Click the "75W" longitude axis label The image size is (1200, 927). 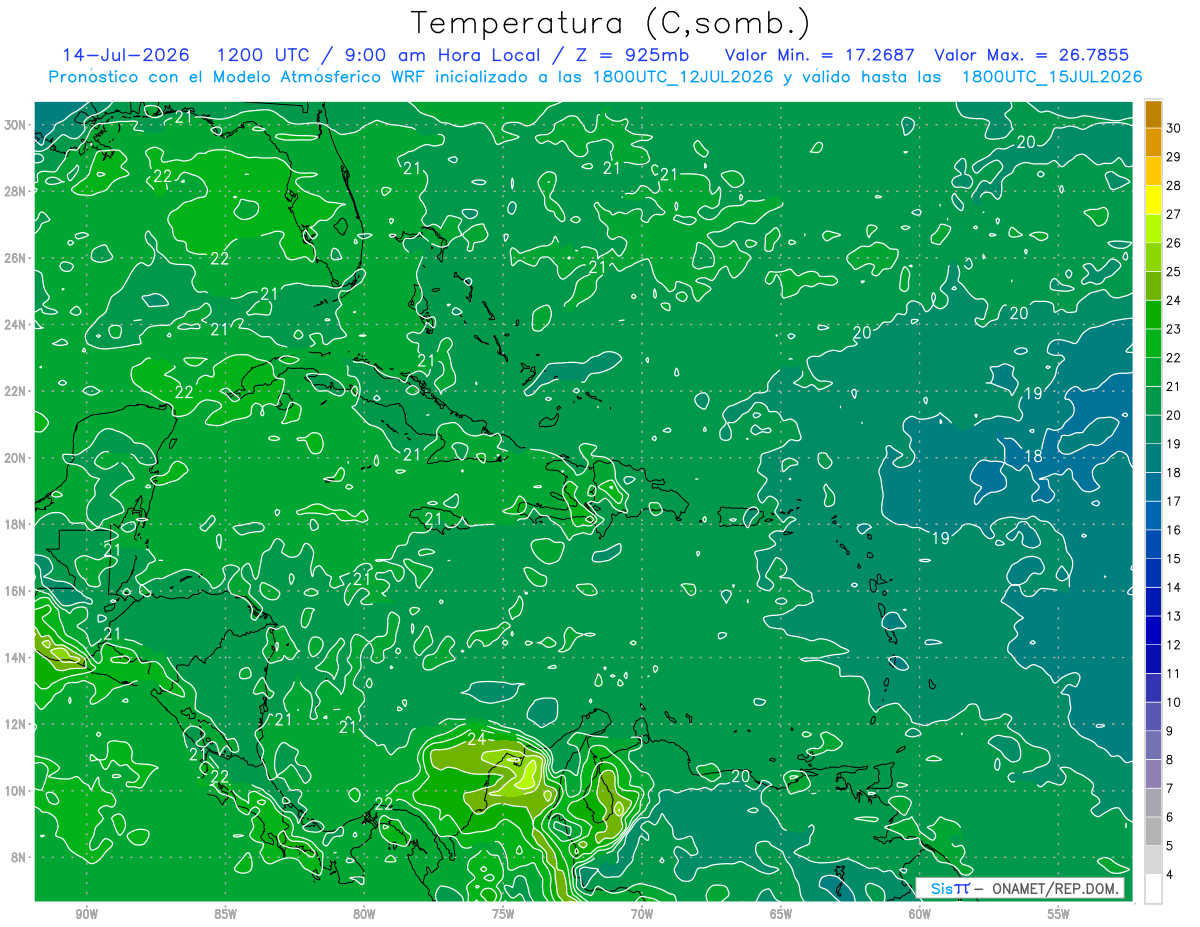pos(503,914)
